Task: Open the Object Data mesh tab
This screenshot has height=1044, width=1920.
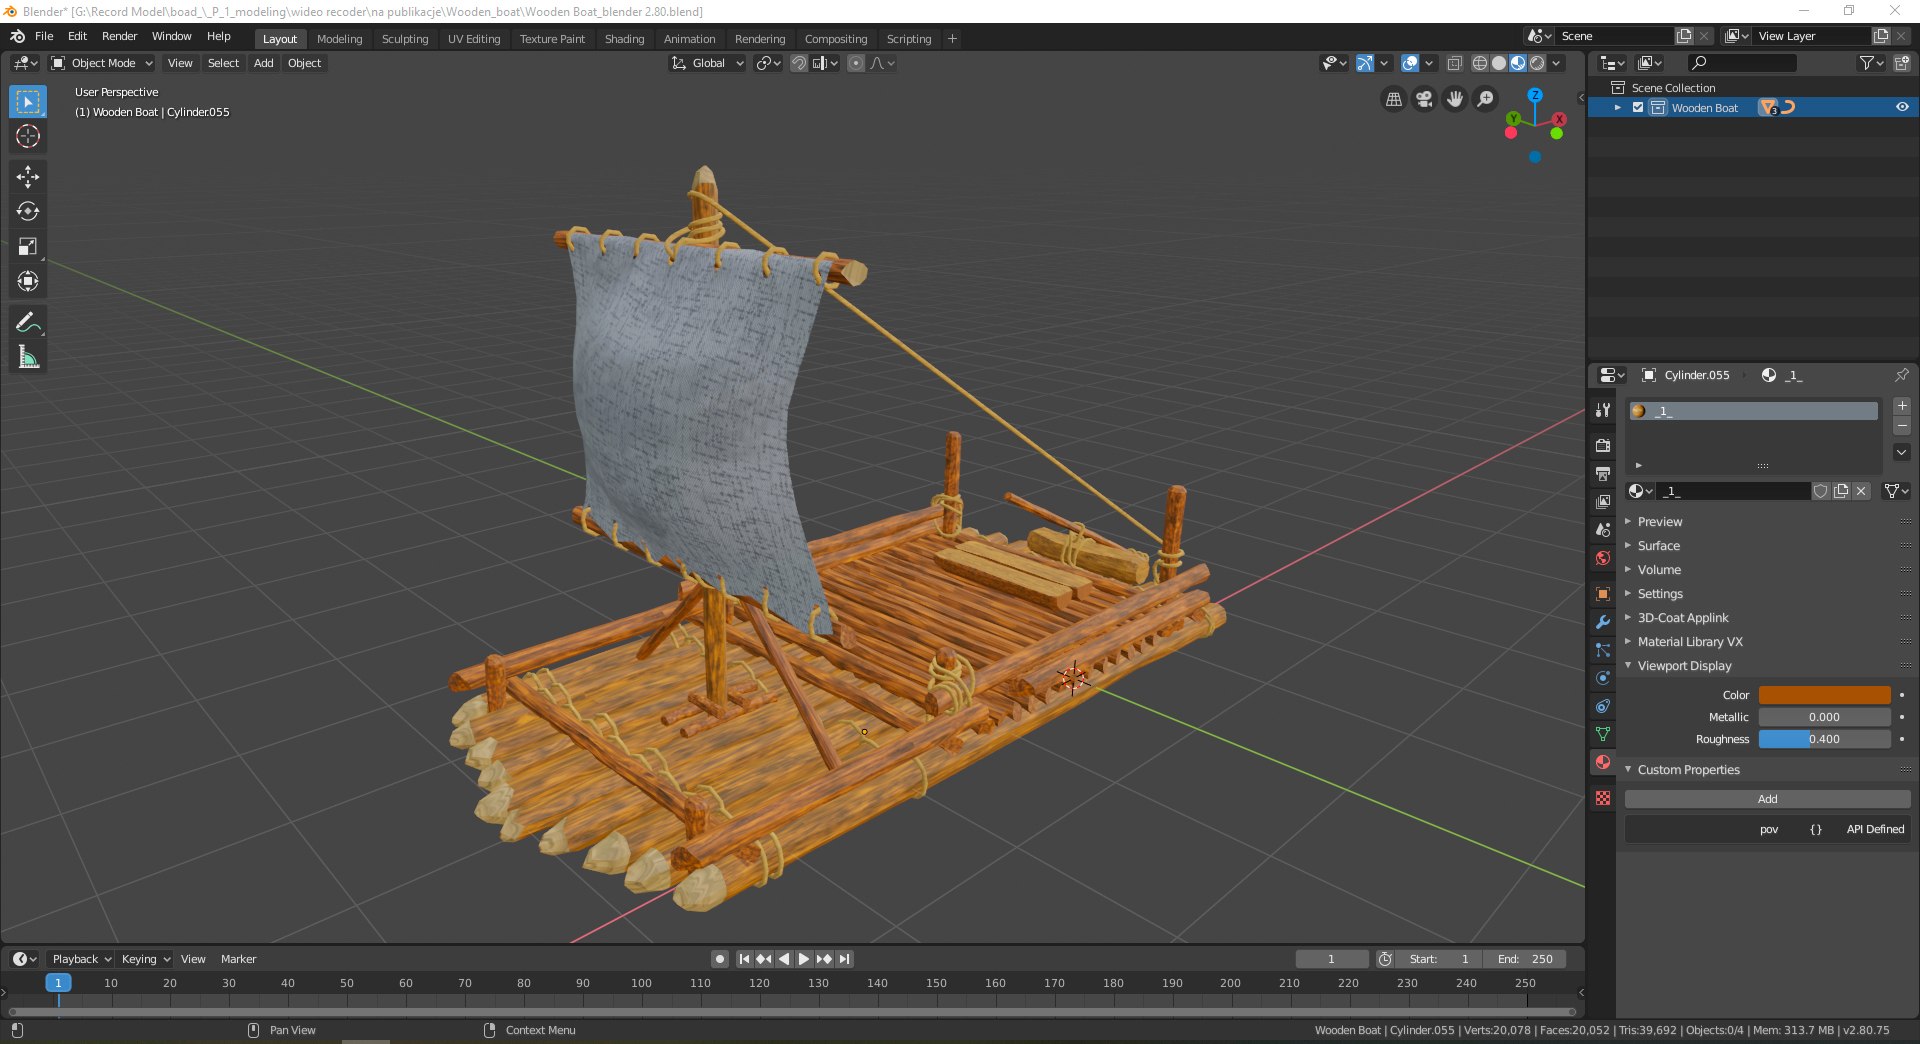Action: pos(1603,734)
